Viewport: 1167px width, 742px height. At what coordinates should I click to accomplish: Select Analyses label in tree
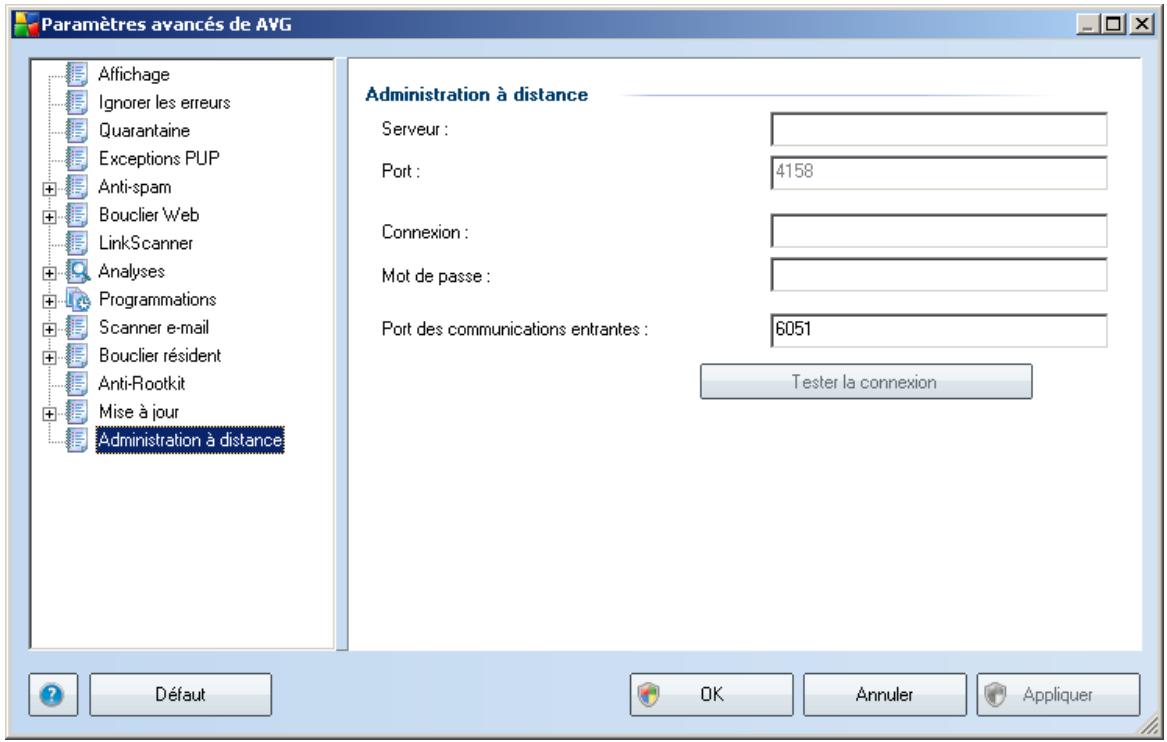tap(132, 272)
